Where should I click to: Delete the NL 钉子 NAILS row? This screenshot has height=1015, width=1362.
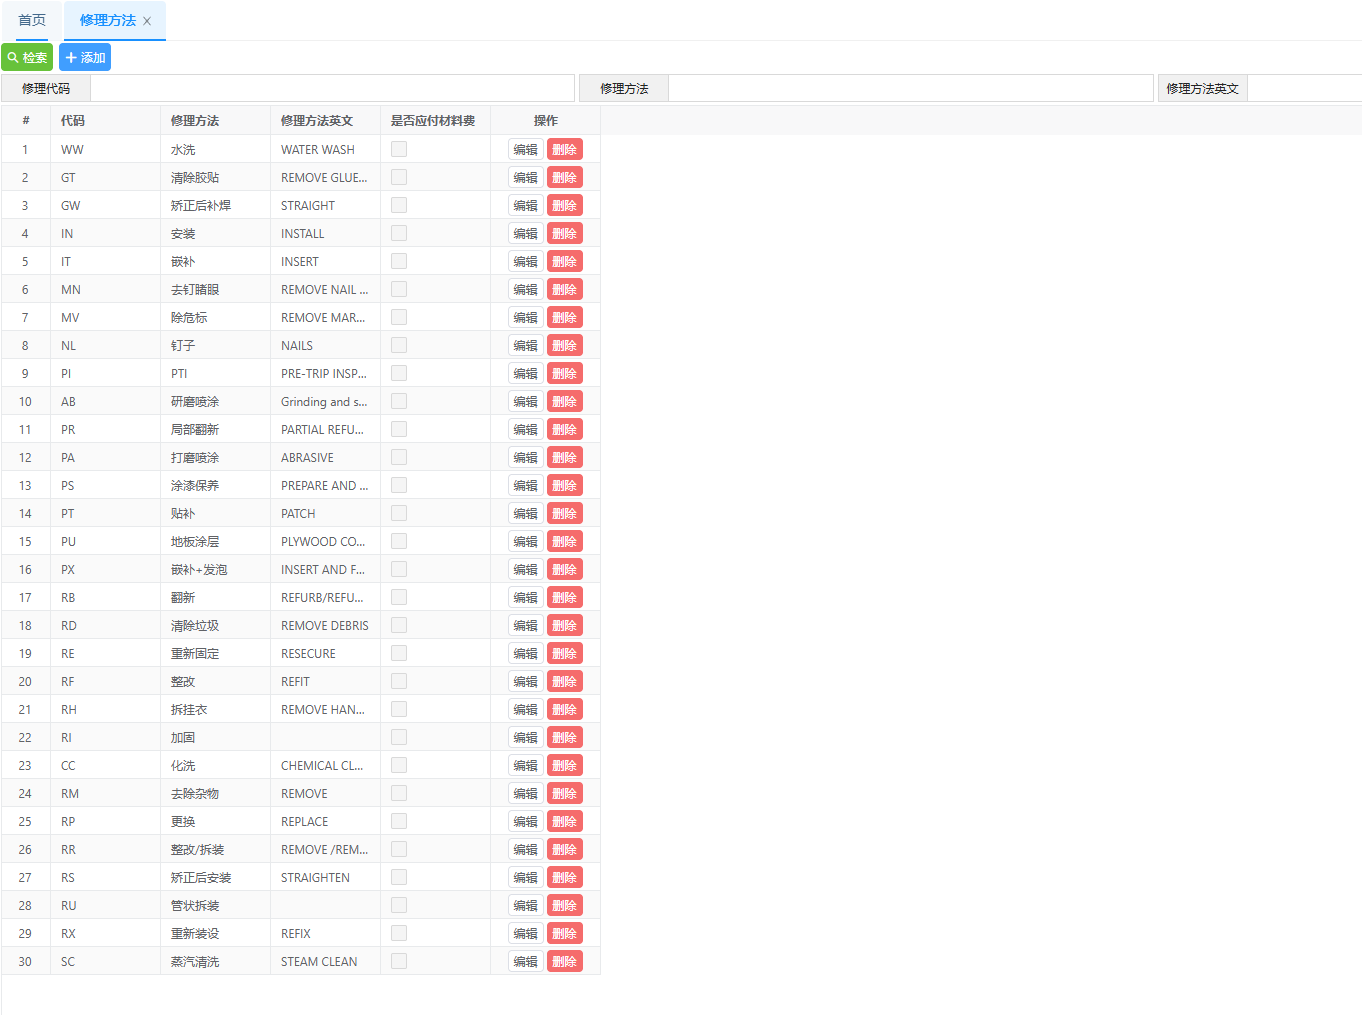coord(564,346)
